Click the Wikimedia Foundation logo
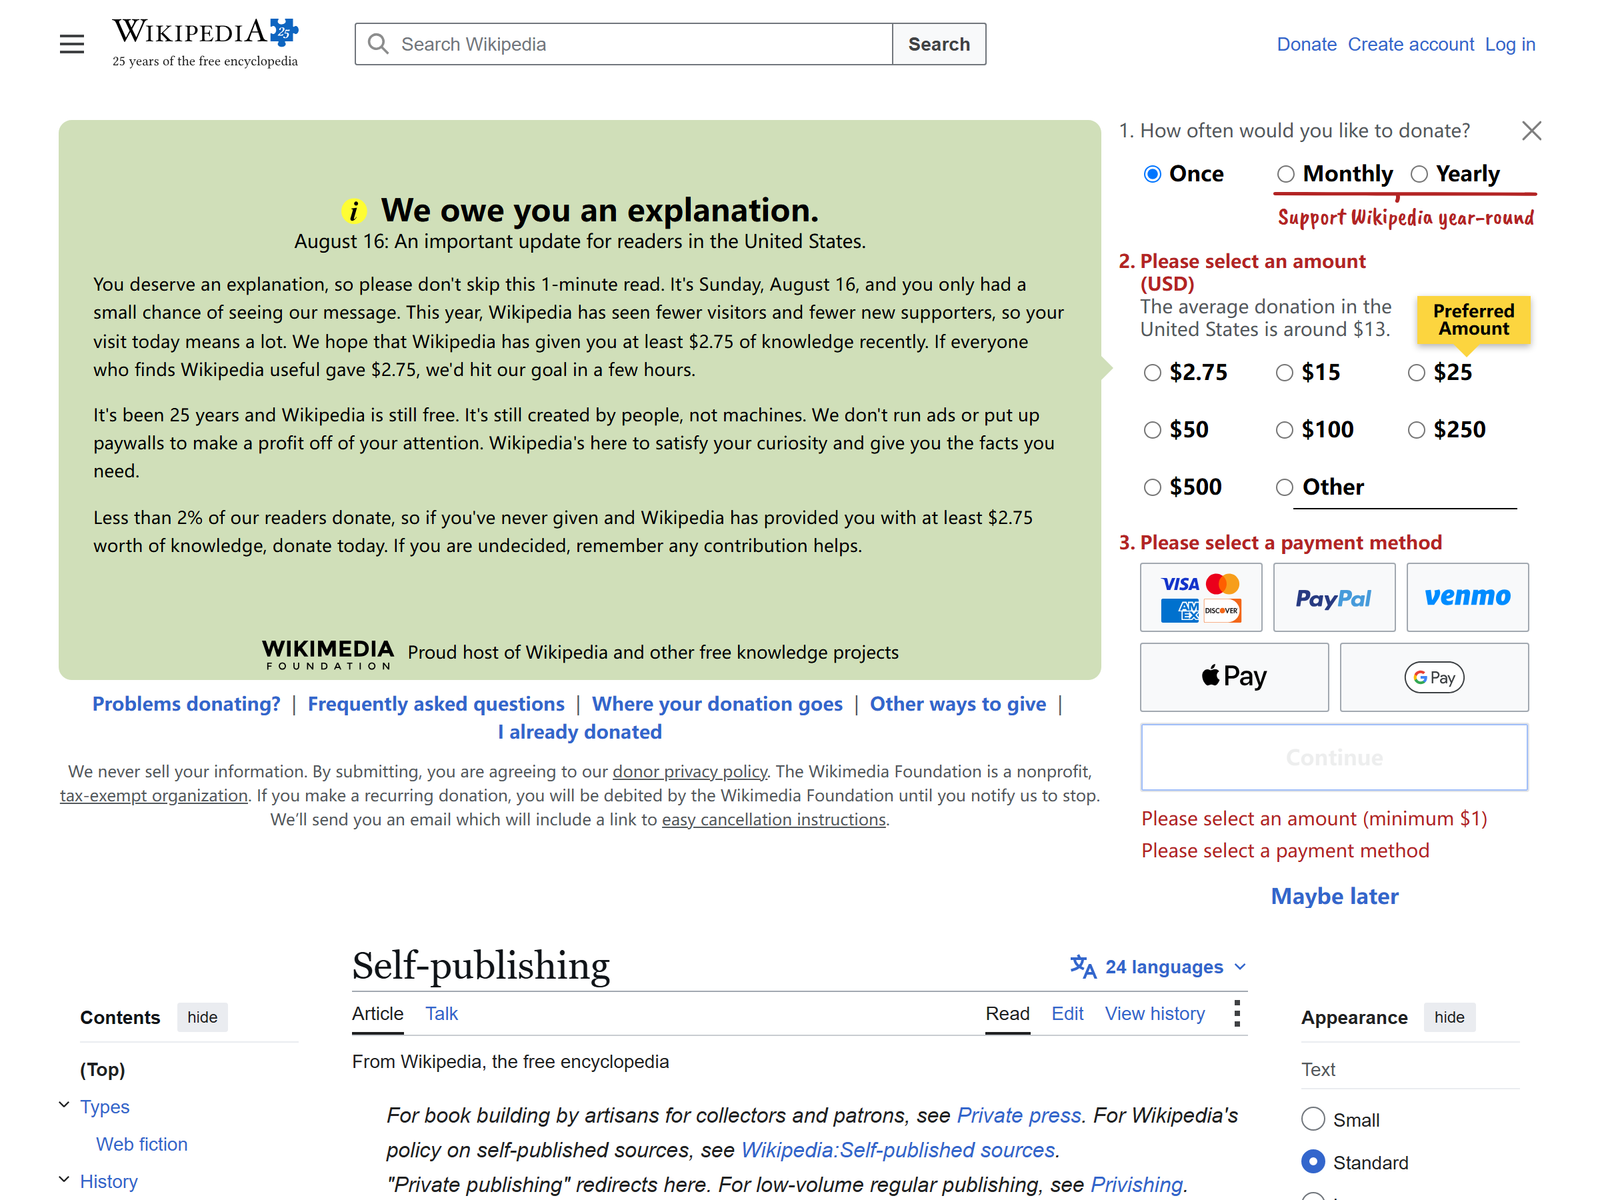The height and width of the screenshot is (1200, 1600). tap(328, 654)
